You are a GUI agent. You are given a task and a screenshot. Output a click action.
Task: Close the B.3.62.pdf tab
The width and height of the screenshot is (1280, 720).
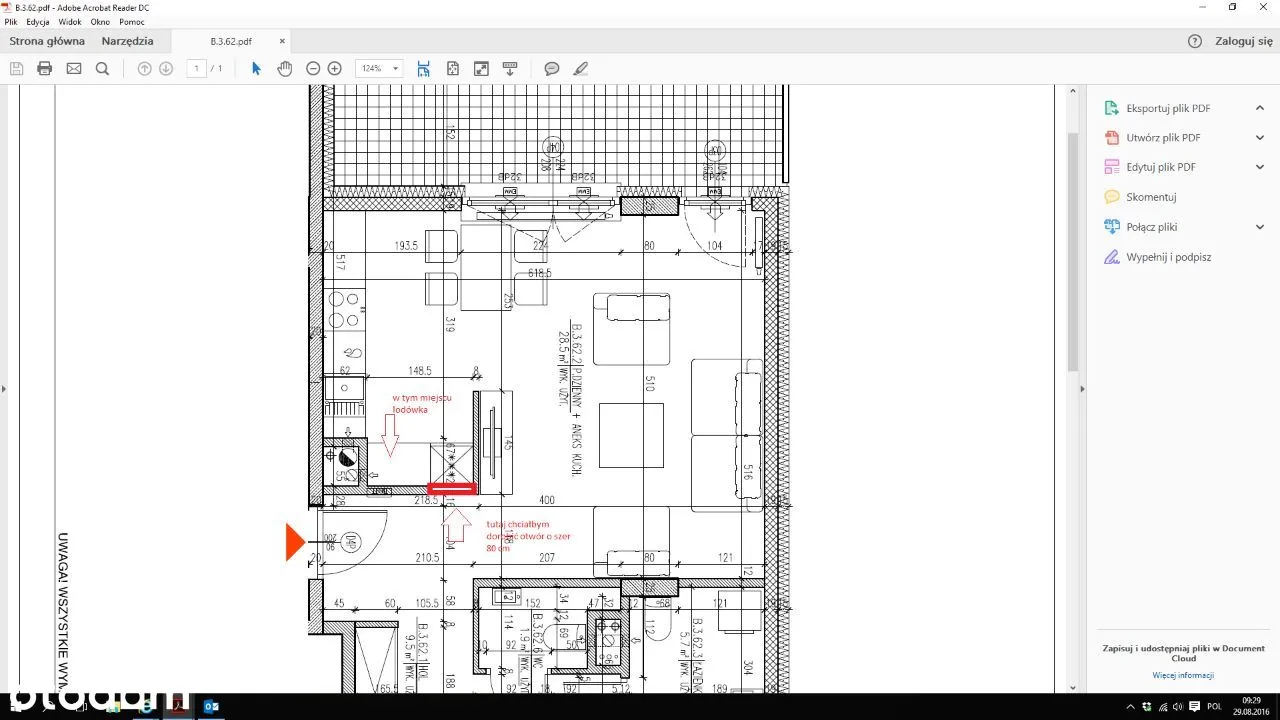[x=282, y=41]
